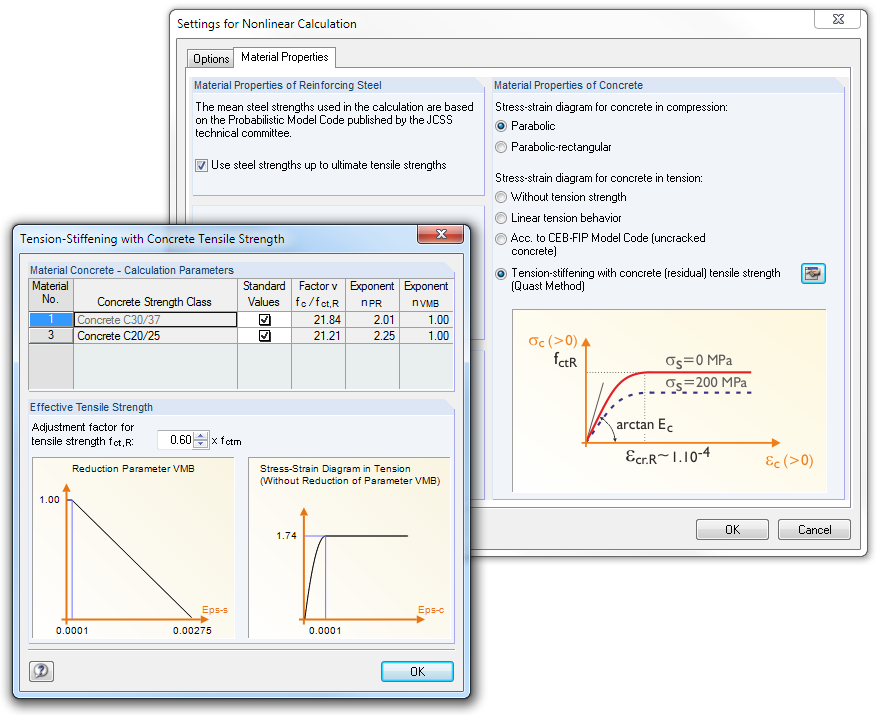The image size is (879, 715).
Task: Select the Parabolic-rectangular option
Action: (500, 146)
